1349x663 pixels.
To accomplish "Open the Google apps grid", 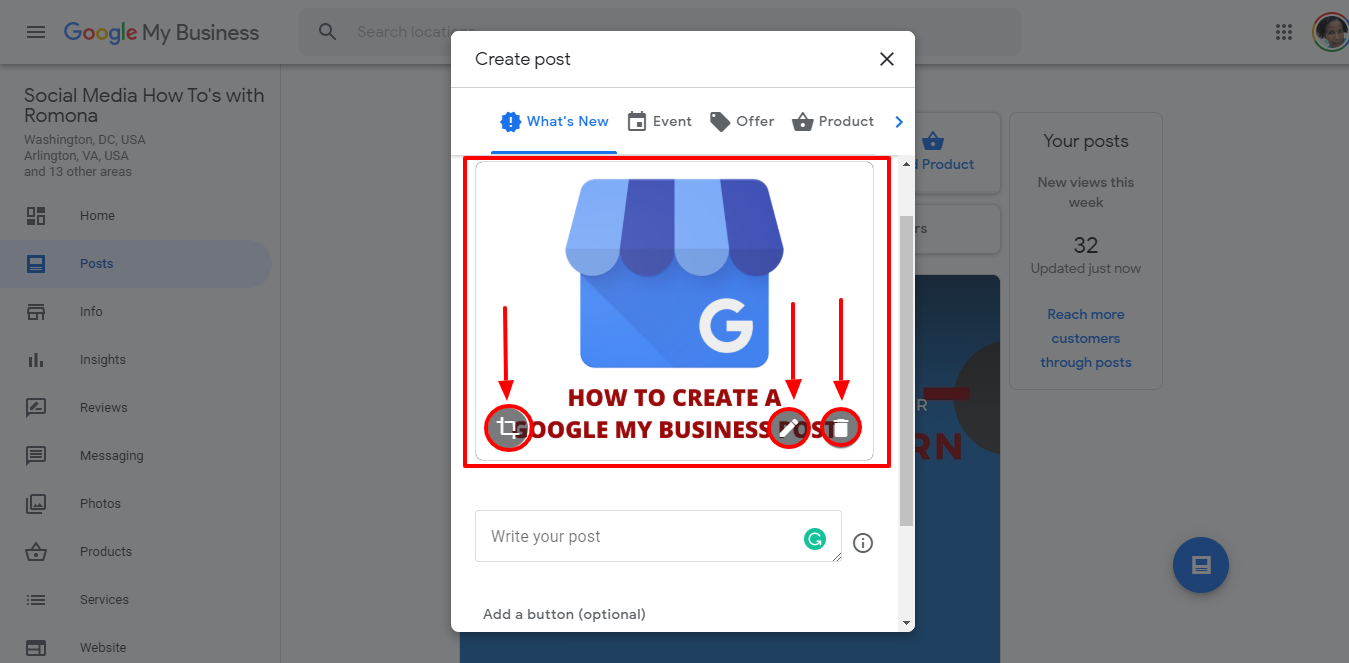I will click(1284, 32).
